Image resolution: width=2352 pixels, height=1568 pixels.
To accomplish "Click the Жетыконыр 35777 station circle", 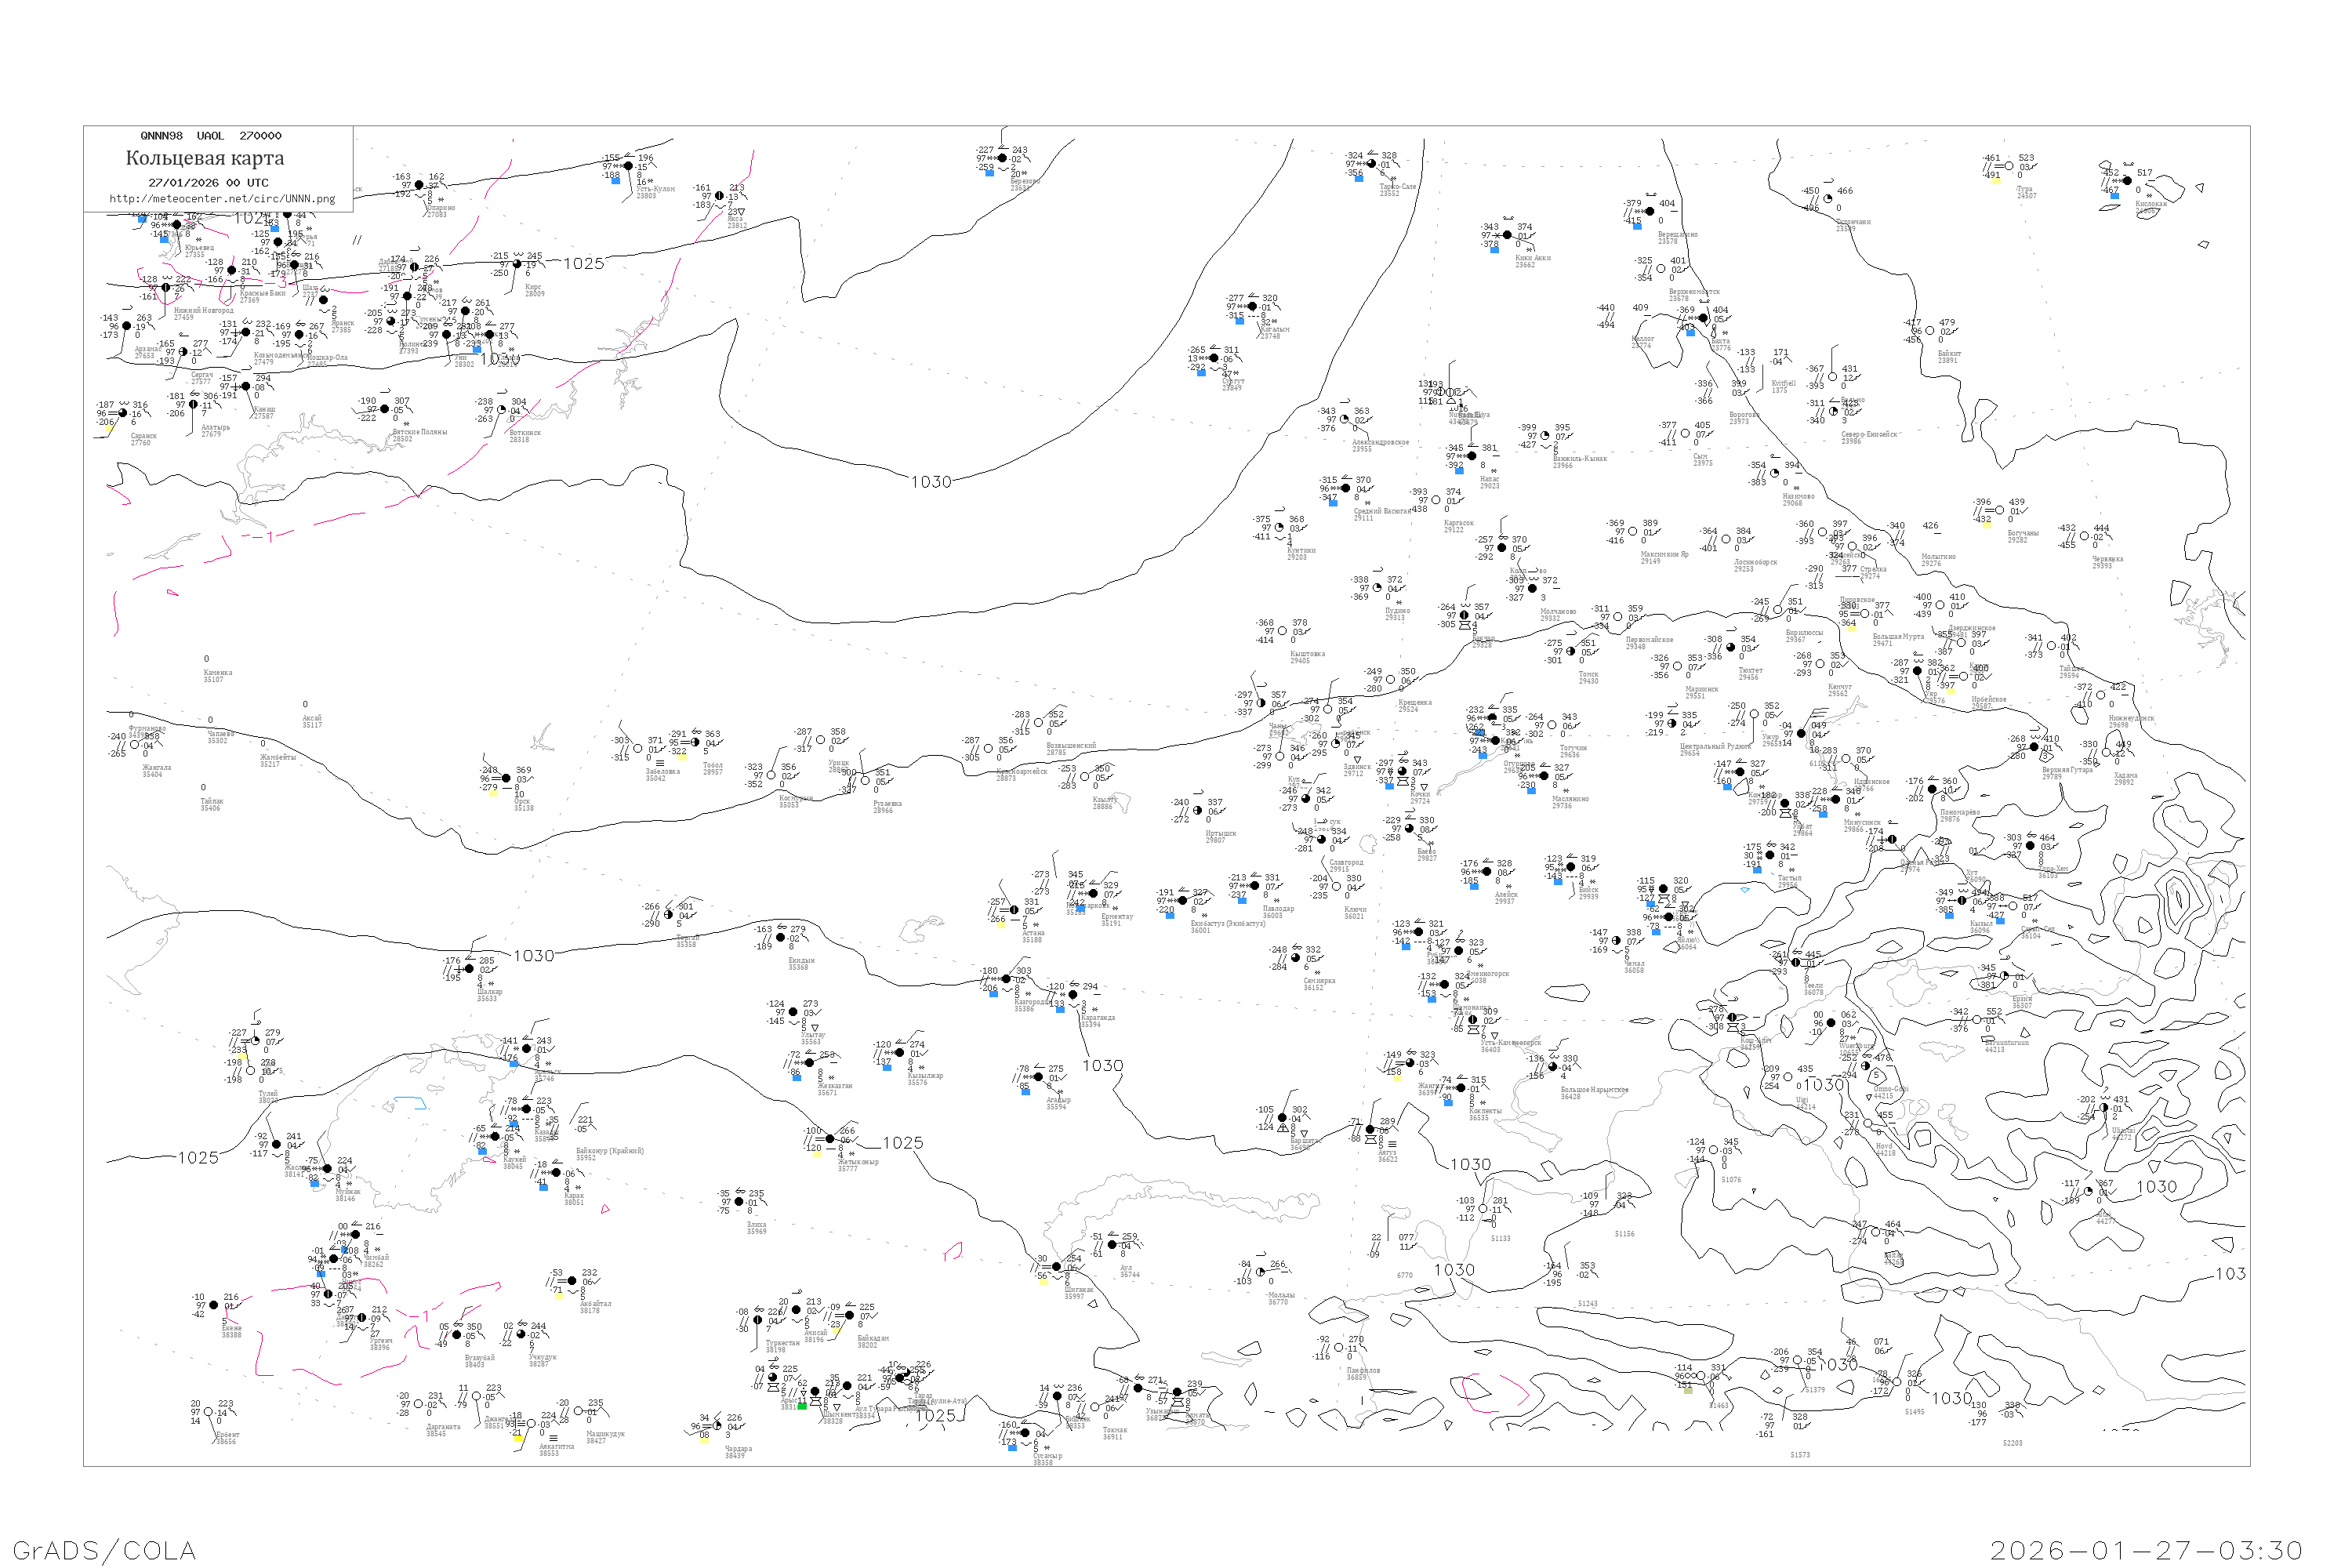I will pyautogui.click(x=829, y=1139).
